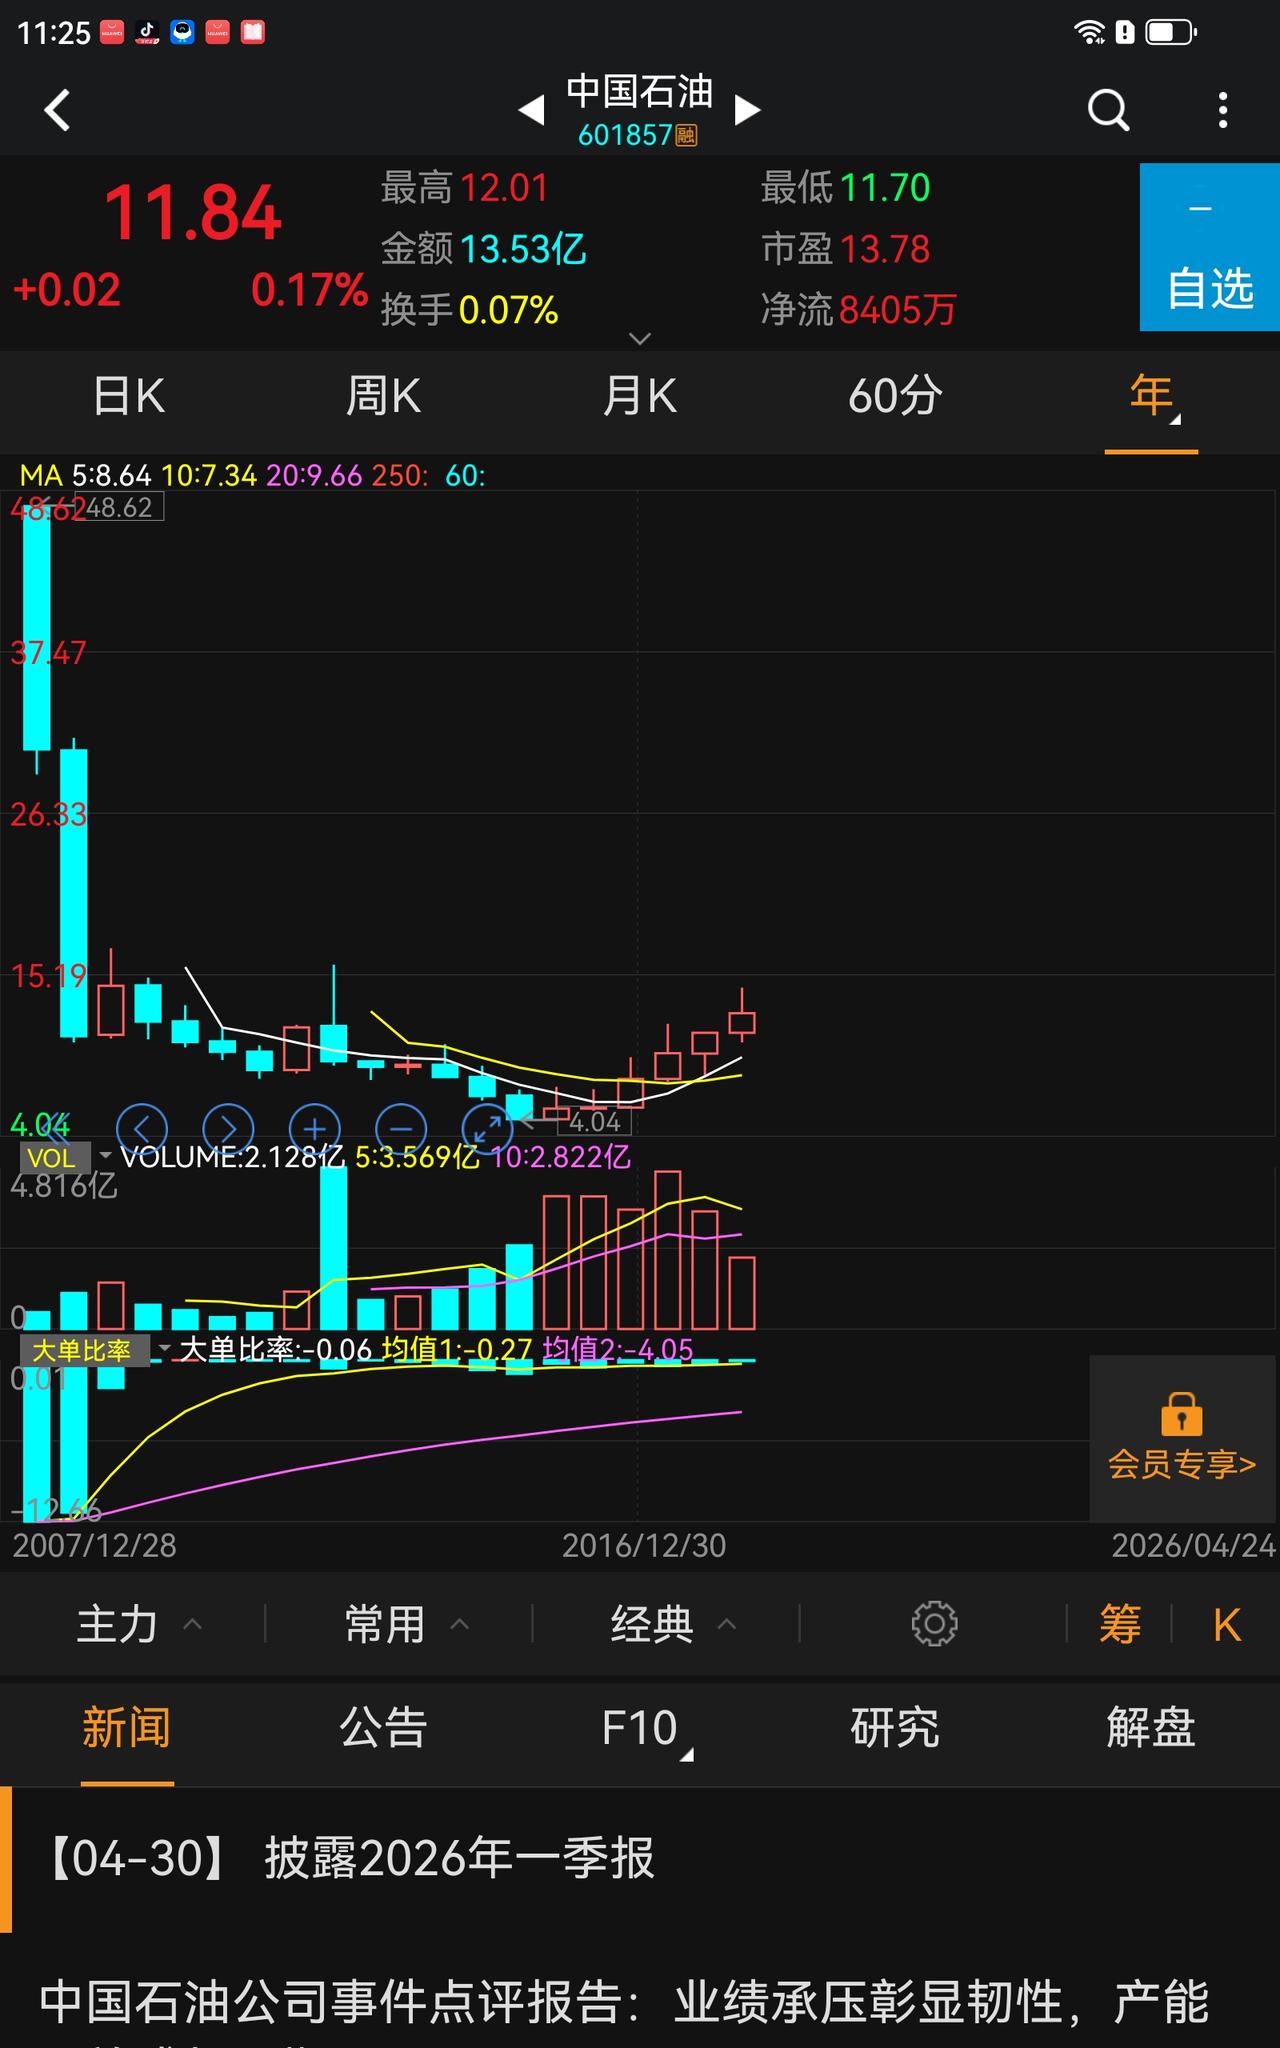
Task: Open the VOL indicator dropdown
Action: click(x=66, y=1158)
